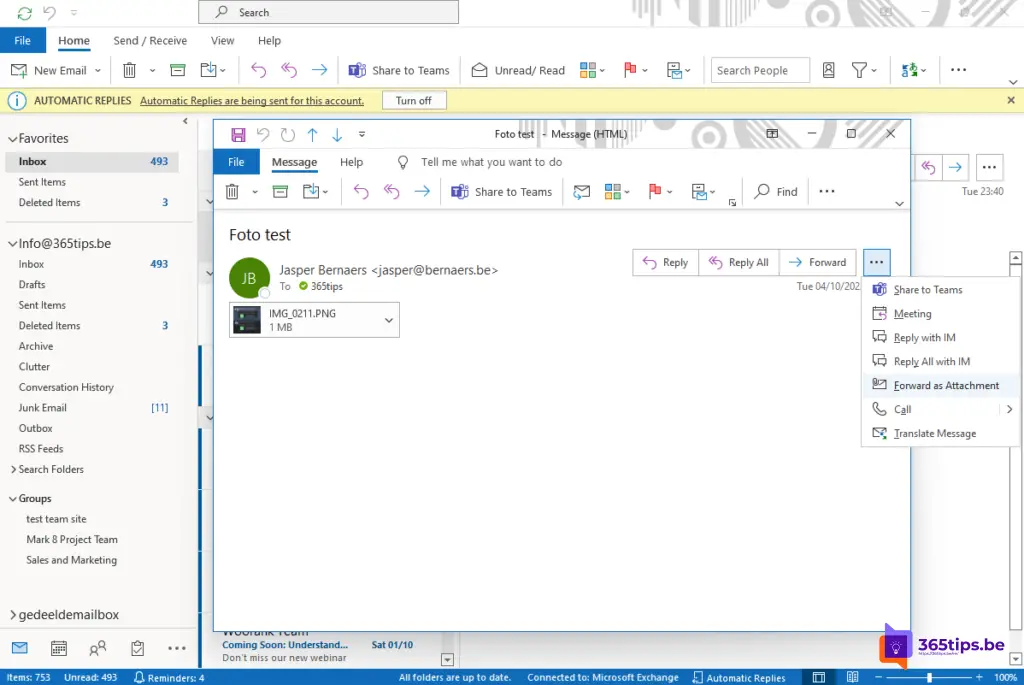Click the Unread/ Read toggle button
The image size is (1024, 685).
(518, 70)
